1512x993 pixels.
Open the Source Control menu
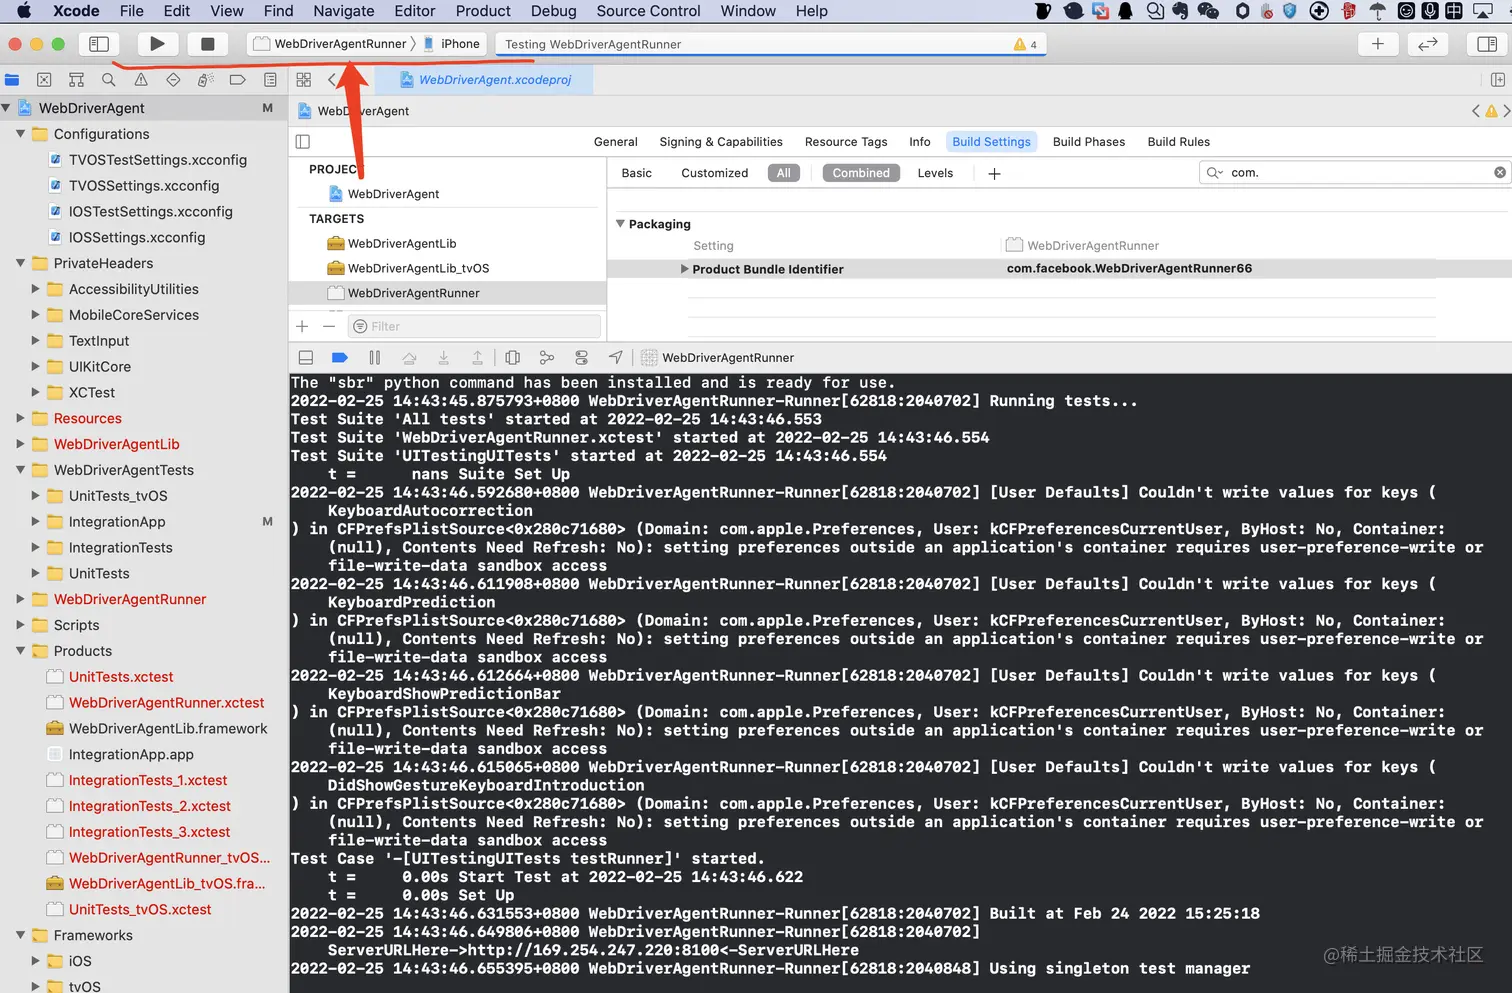pyautogui.click(x=648, y=11)
